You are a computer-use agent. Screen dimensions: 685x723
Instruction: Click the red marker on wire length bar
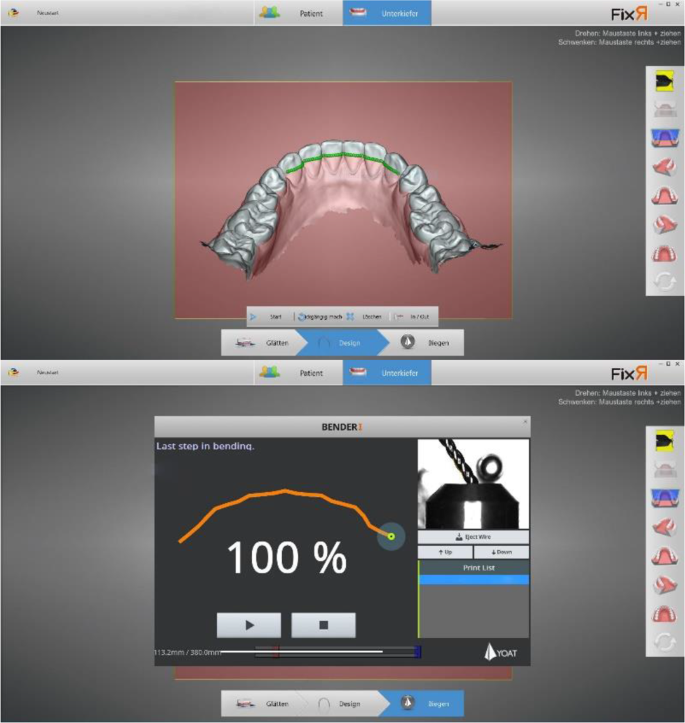click(276, 652)
